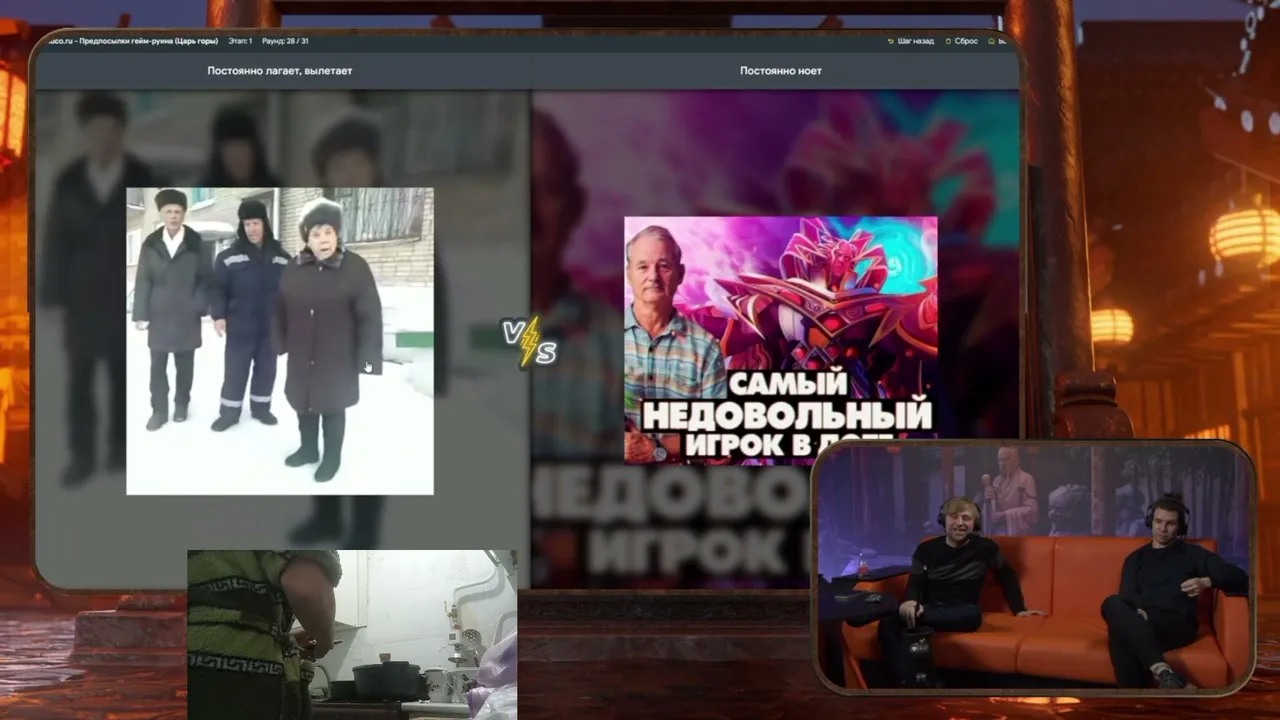Click the streamers' webcam overlay on orange sofa
The height and width of the screenshot is (720, 1280).
tap(1034, 567)
